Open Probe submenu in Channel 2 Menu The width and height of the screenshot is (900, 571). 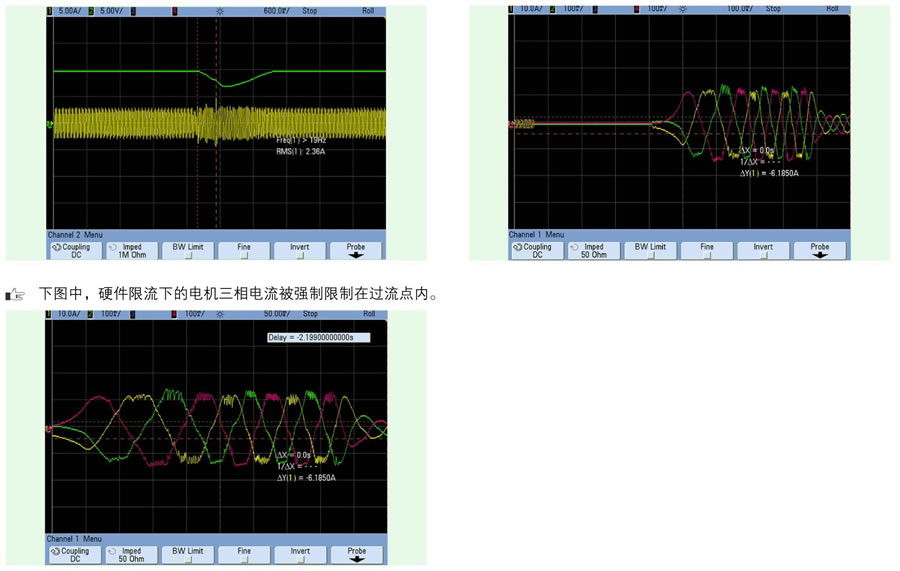356,250
